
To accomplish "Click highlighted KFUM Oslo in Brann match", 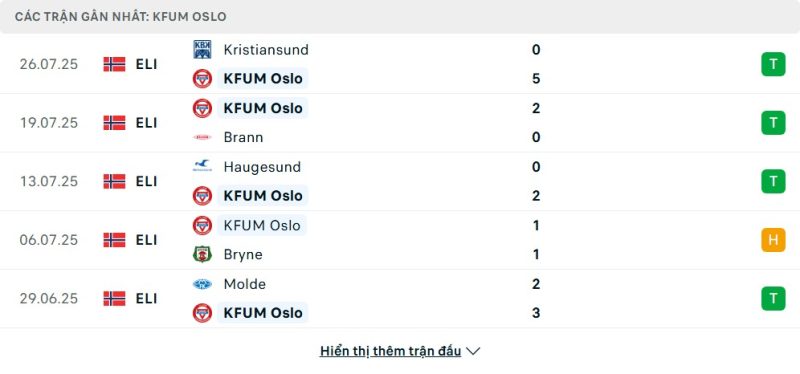I will point(263,108).
